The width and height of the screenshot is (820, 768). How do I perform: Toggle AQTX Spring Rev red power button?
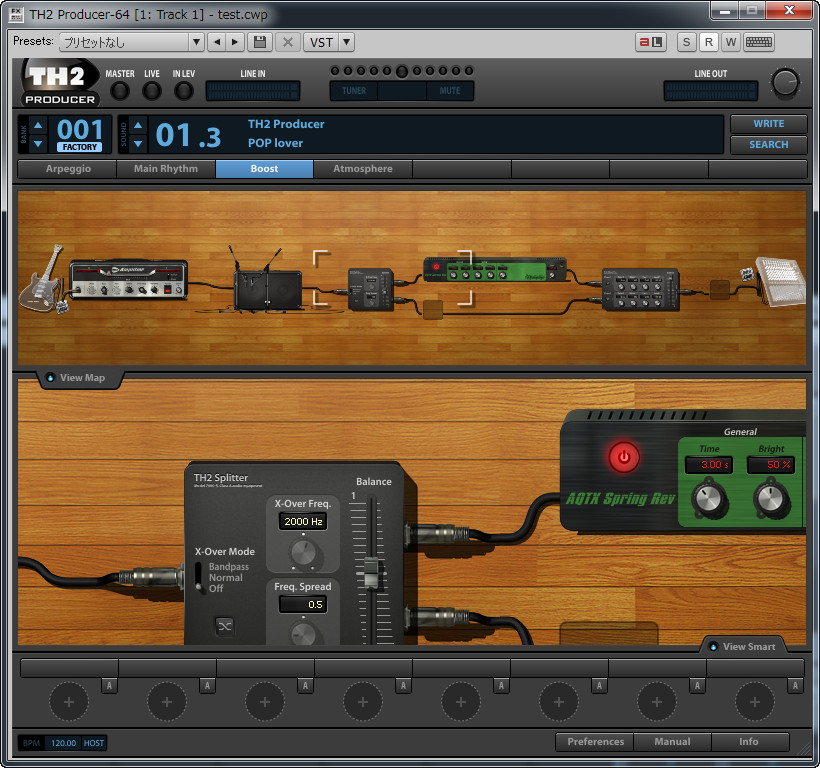pyautogui.click(x=623, y=457)
